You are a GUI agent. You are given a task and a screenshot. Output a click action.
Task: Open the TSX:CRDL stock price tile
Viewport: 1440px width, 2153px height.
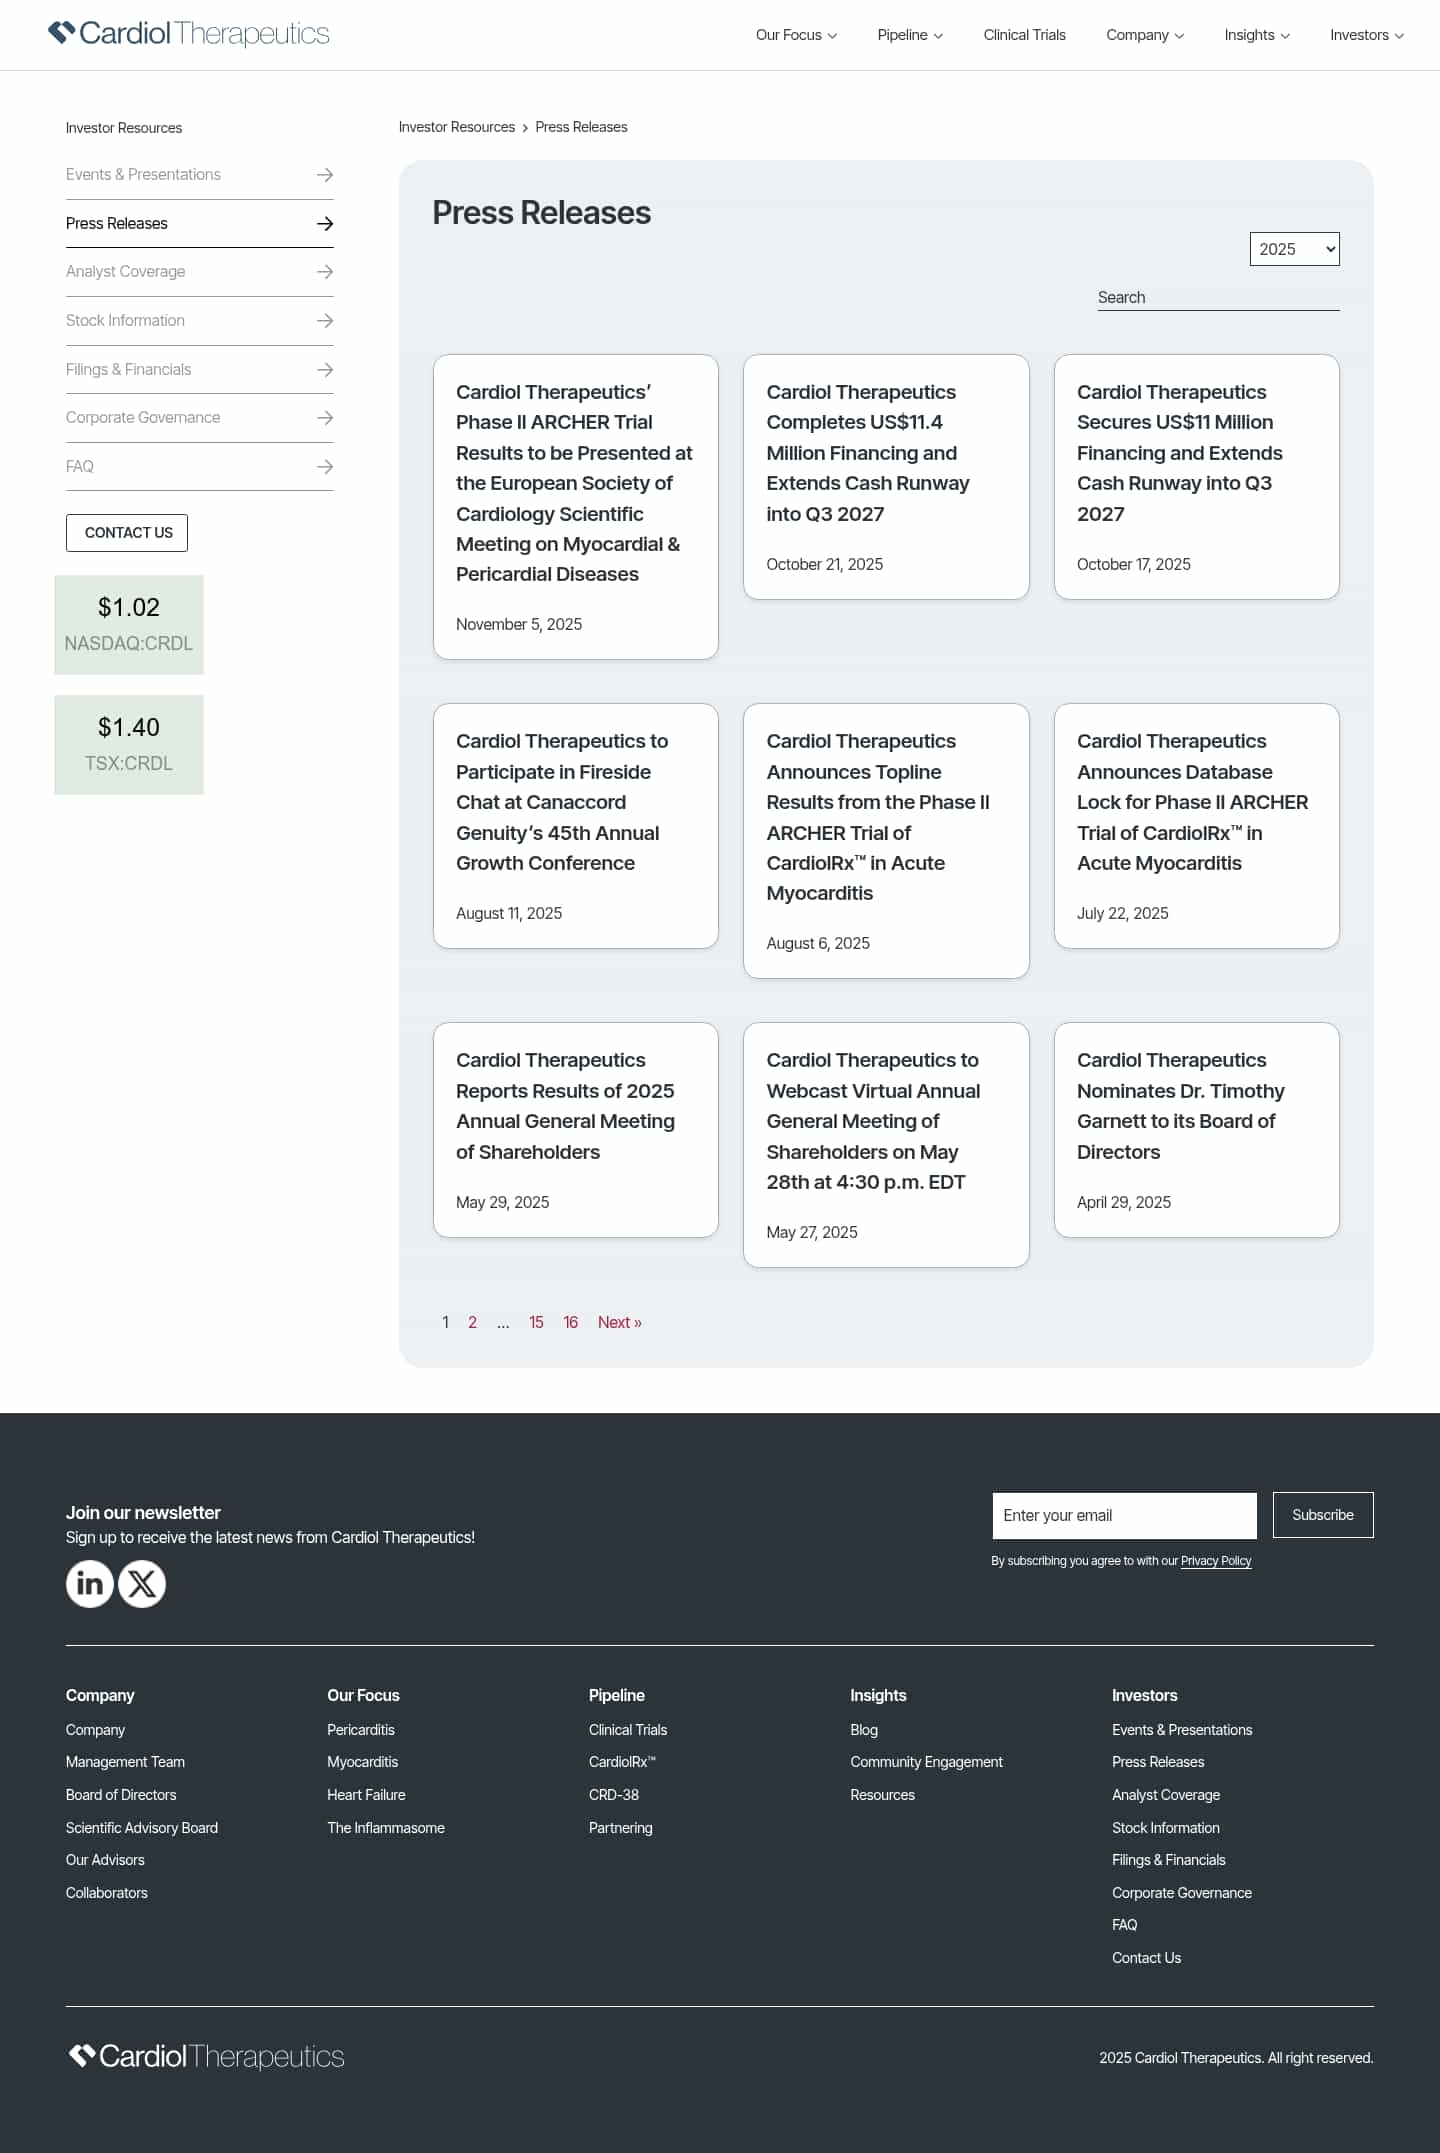[129, 745]
